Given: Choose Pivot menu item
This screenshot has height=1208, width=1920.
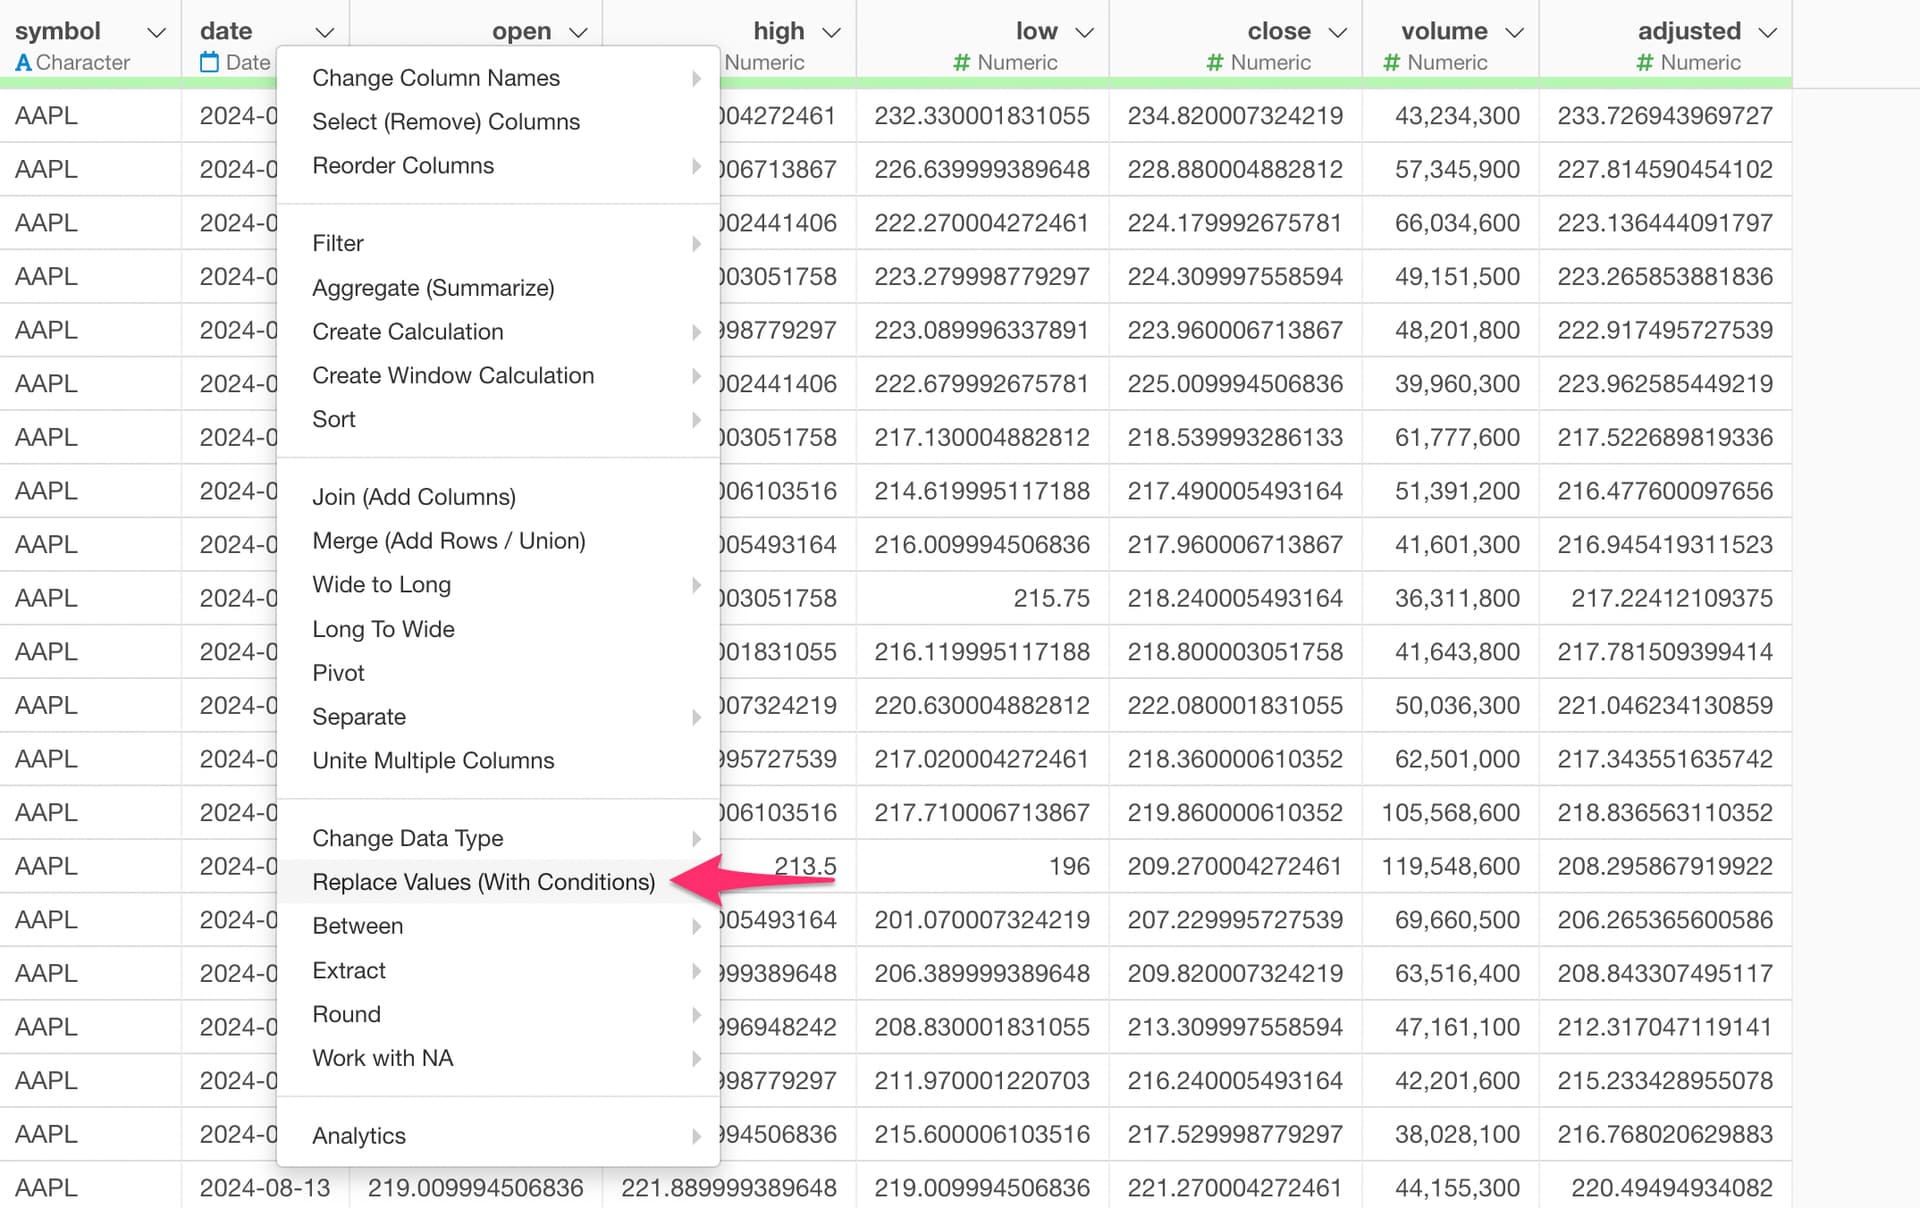Looking at the screenshot, I should coord(498,673).
